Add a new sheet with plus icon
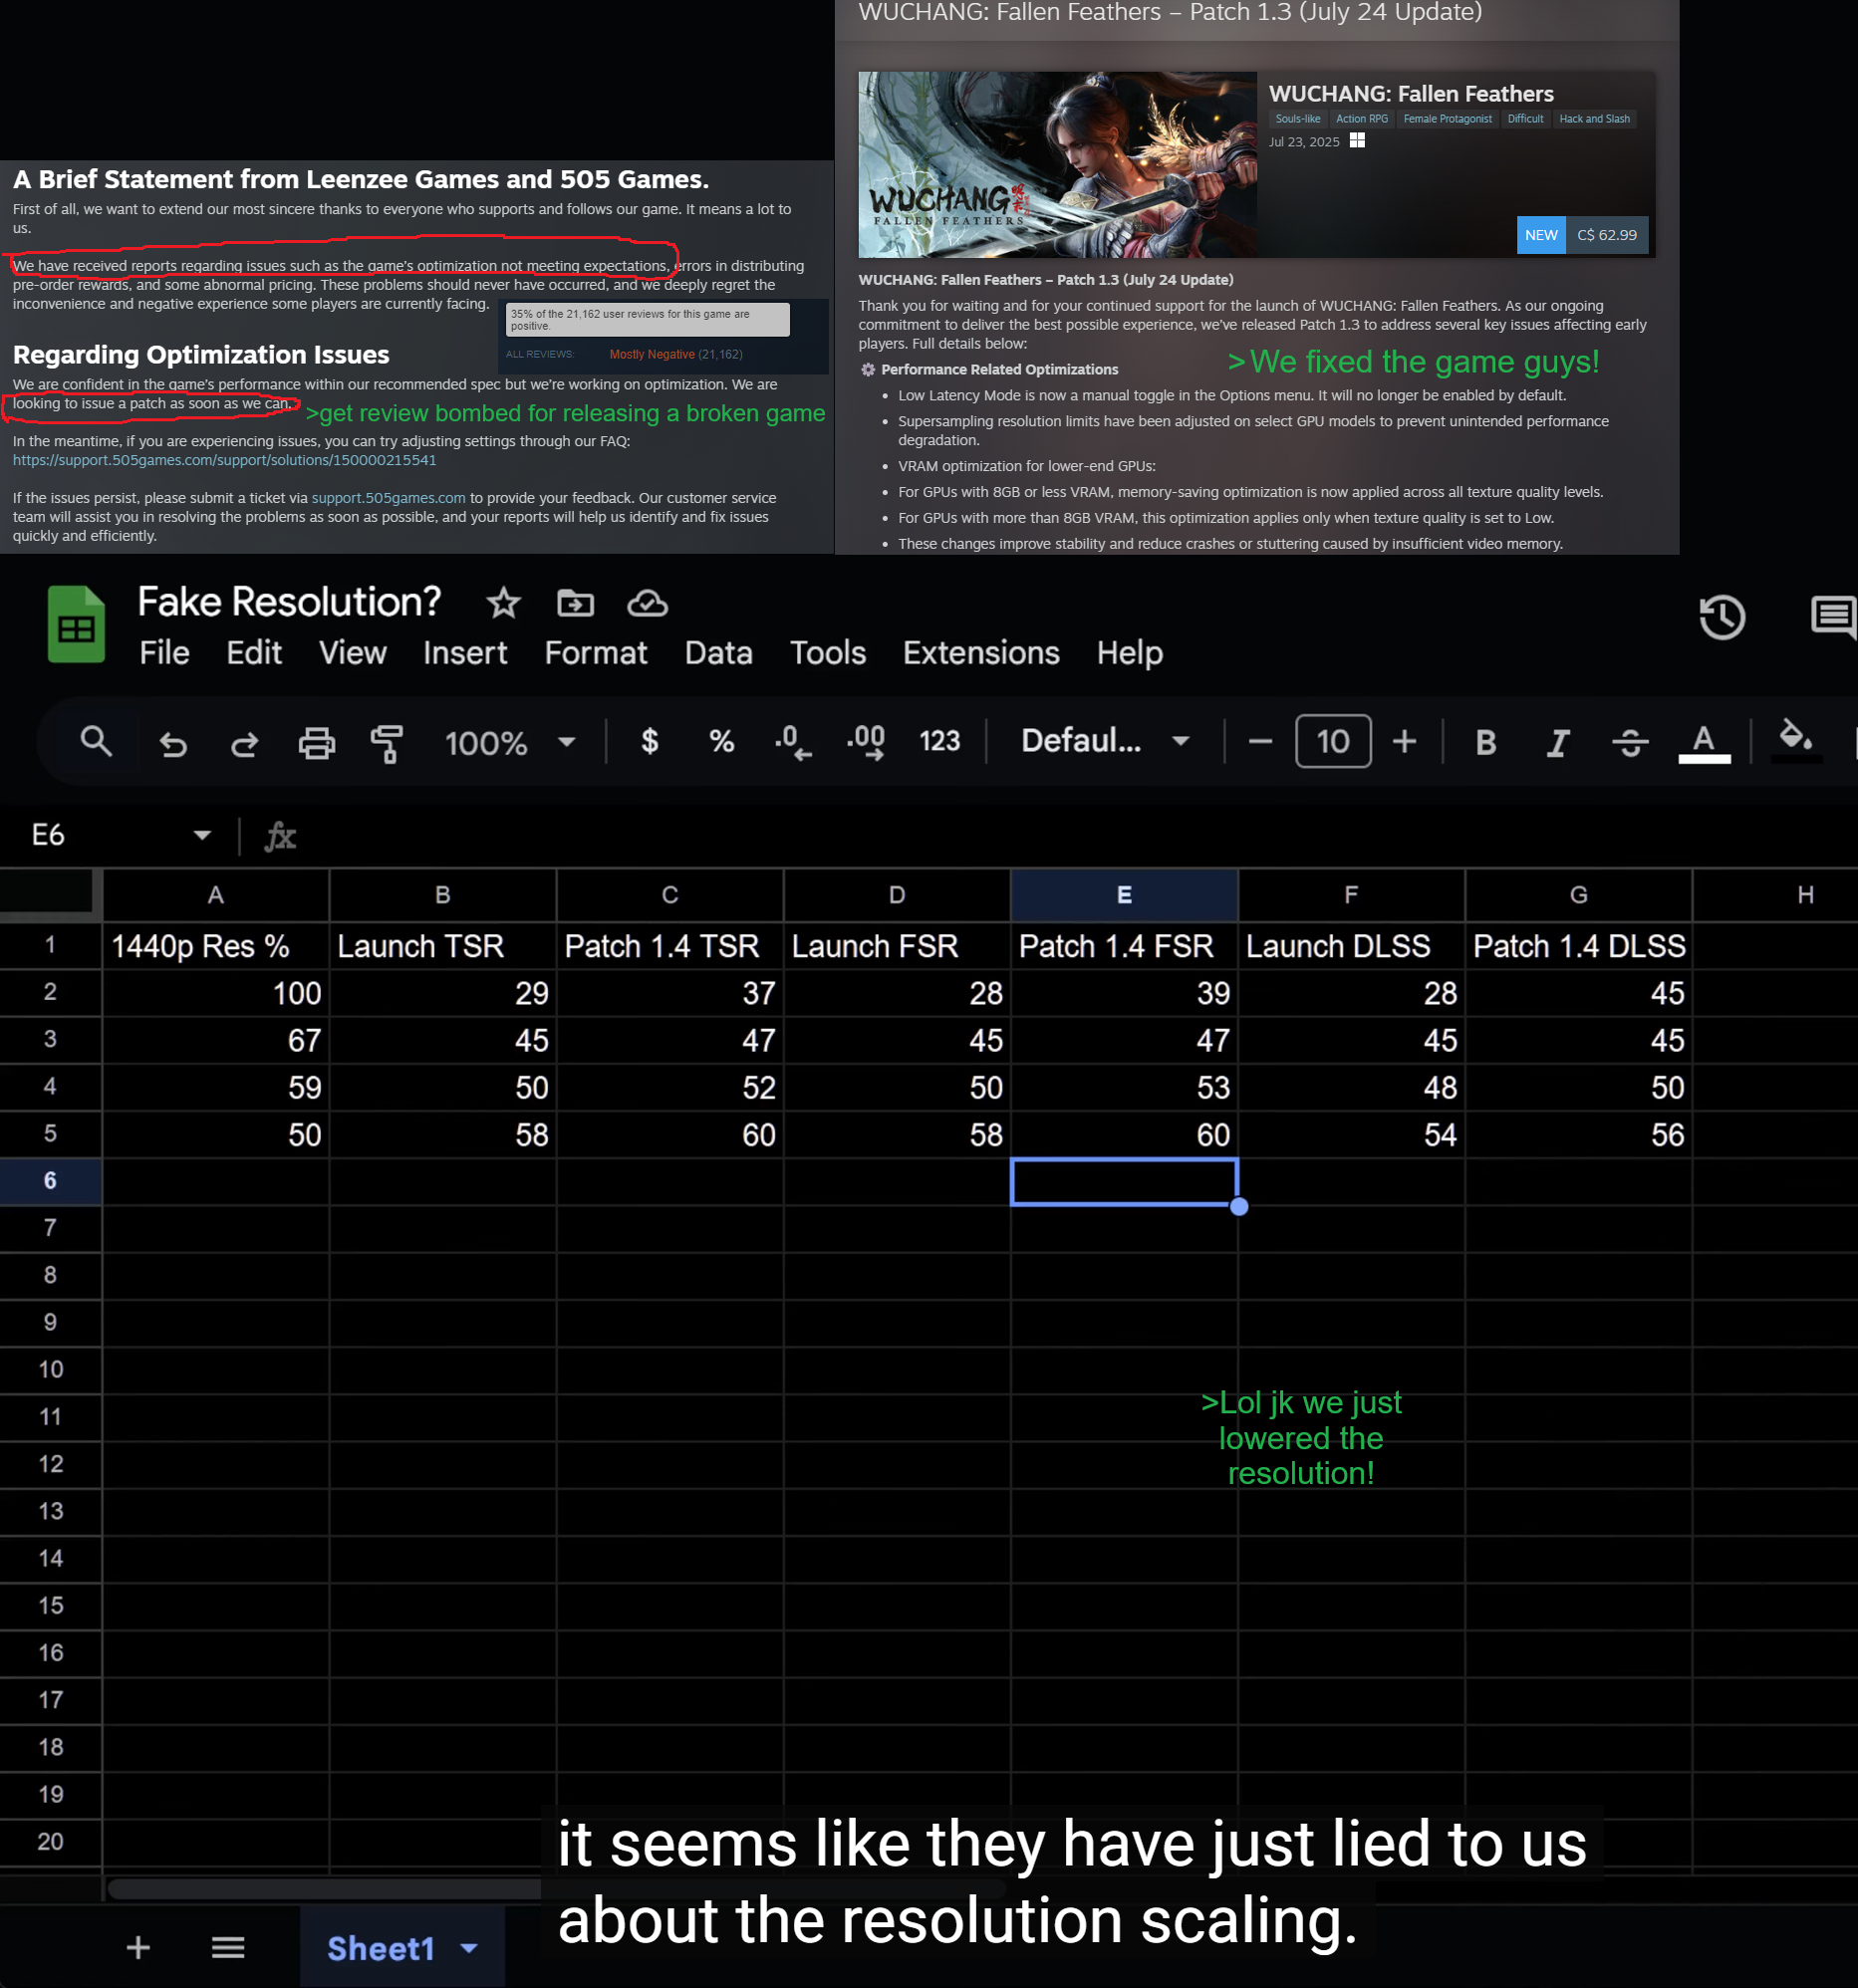This screenshot has height=1988, width=1858. 138,1947
